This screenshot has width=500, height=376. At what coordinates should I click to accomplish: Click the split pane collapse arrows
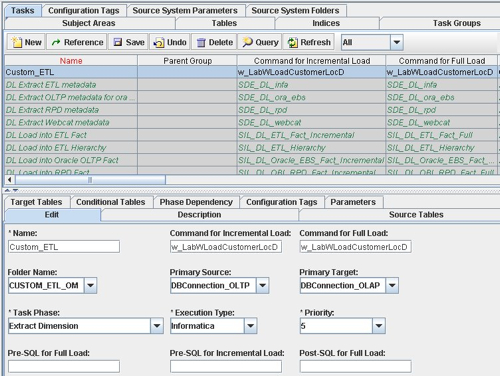[x=11, y=191]
